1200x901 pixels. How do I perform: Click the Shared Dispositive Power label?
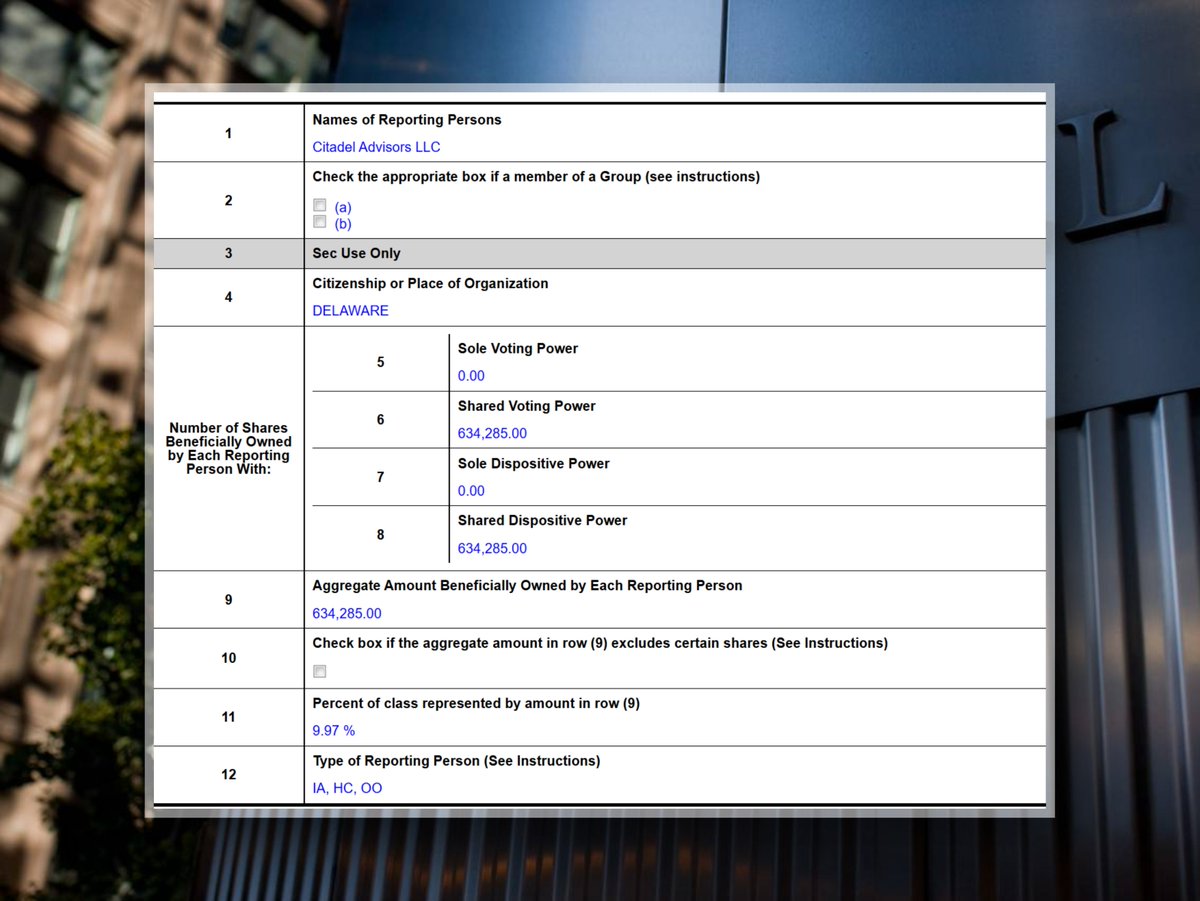543,521
